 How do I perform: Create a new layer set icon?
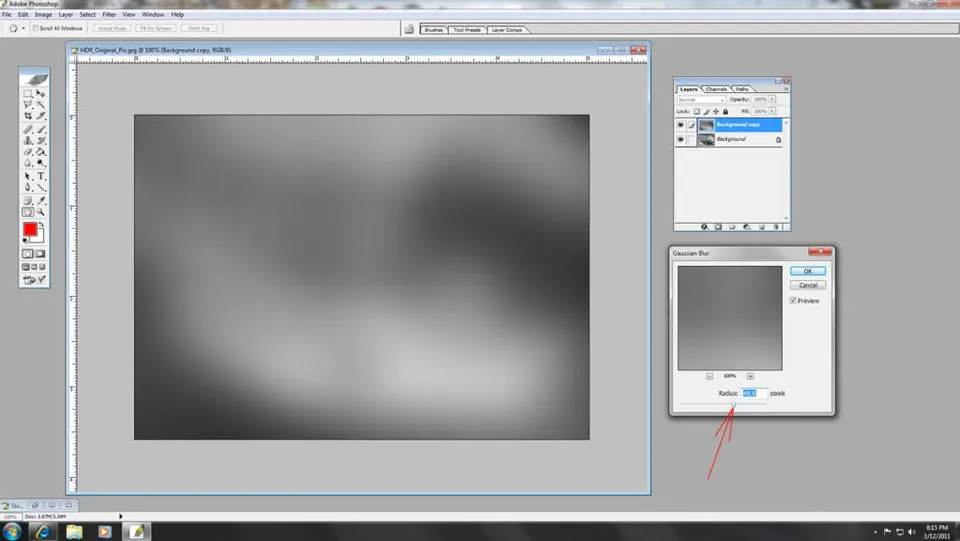coord(732,227)
